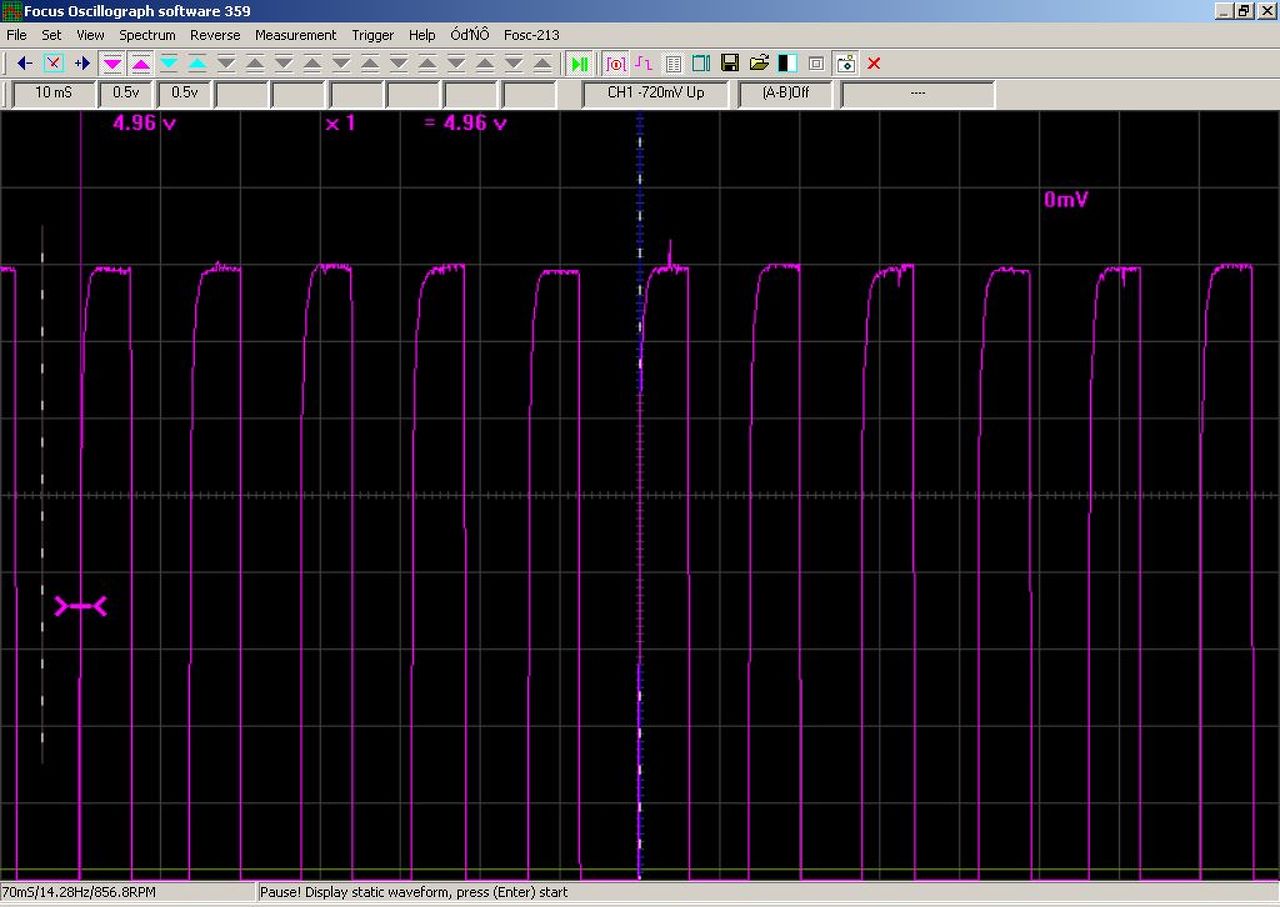Image resolution: width=1280 pixels, height=907 pixels.
Task: Capture a screenshot with the camera icon
Action: pyautogui.click(x=846, y=64)
